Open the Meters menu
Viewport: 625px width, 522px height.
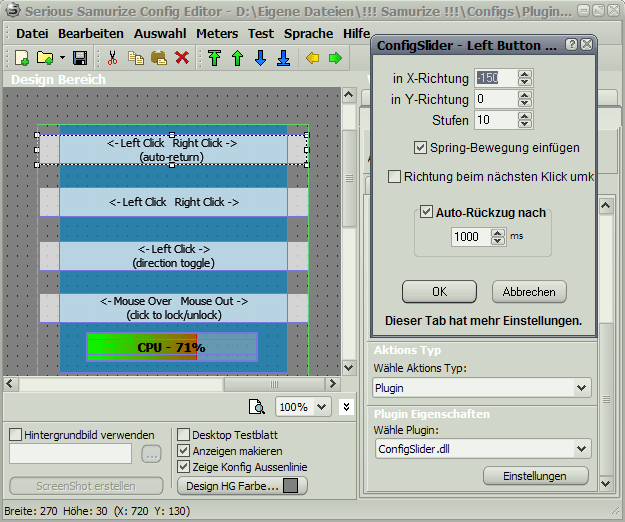click(x=217, y=33)
